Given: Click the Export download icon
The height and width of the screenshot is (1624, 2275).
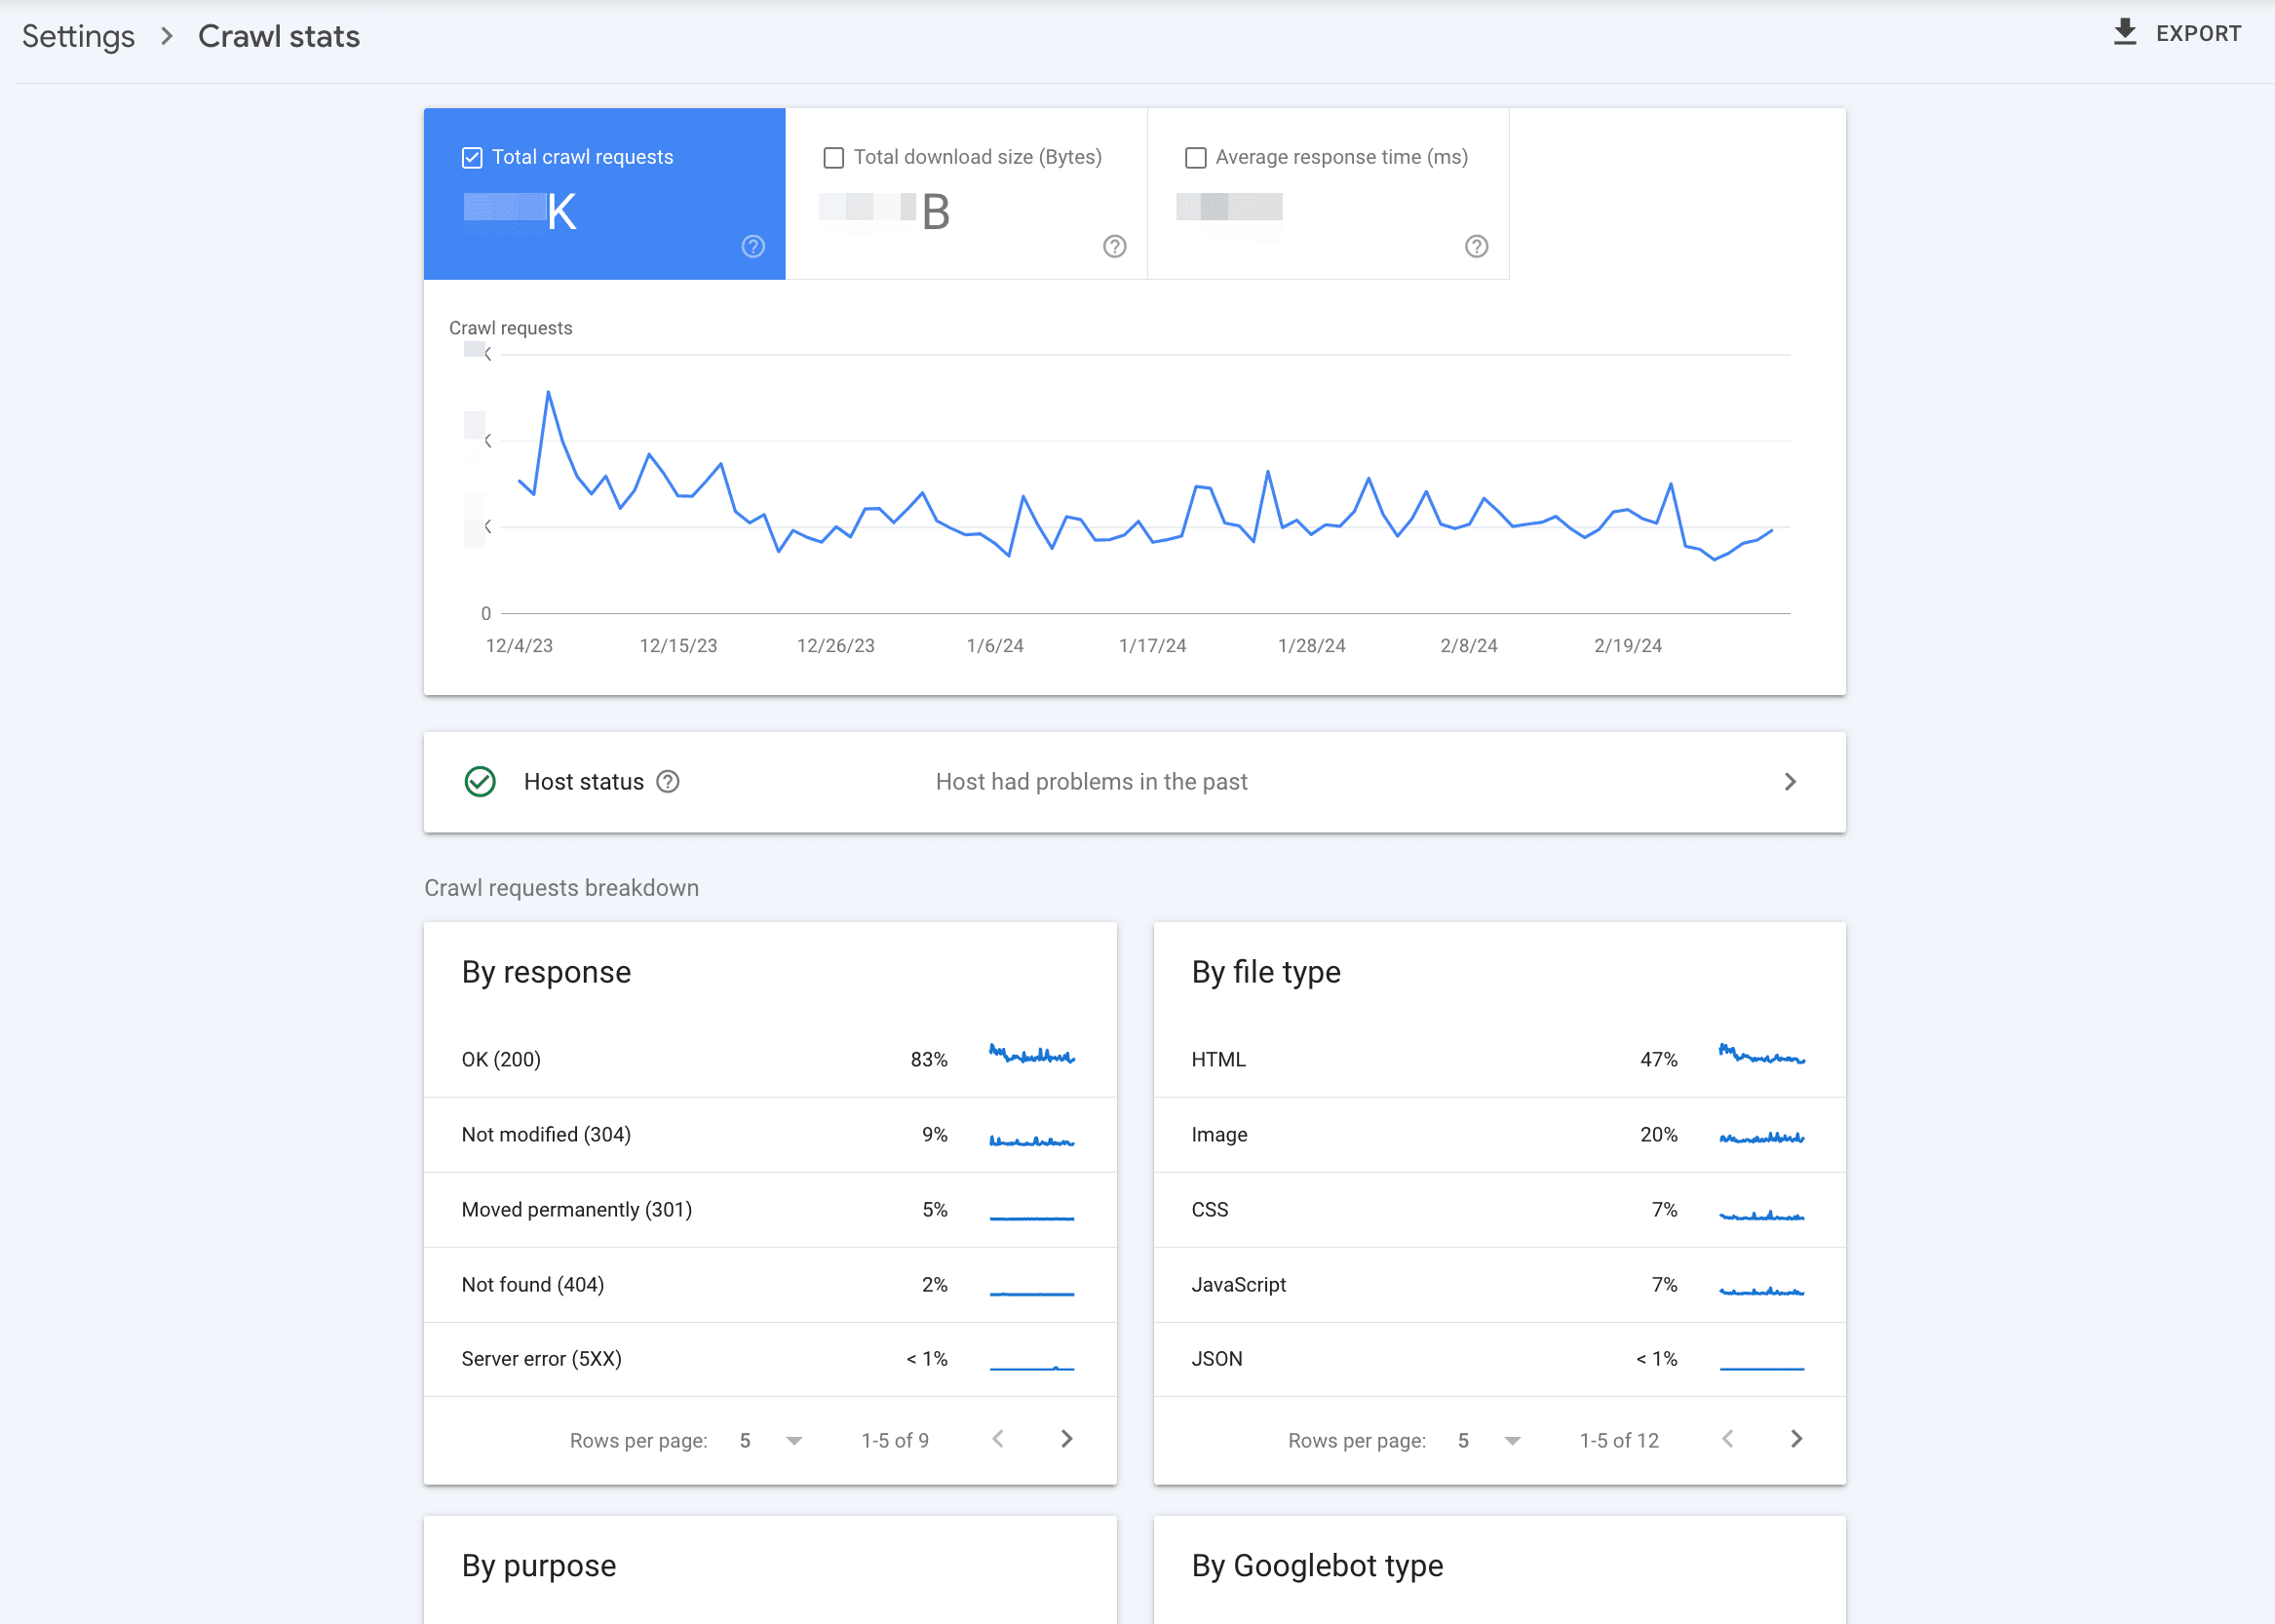Looking at the screenshot, I should tap(2124, 33).
